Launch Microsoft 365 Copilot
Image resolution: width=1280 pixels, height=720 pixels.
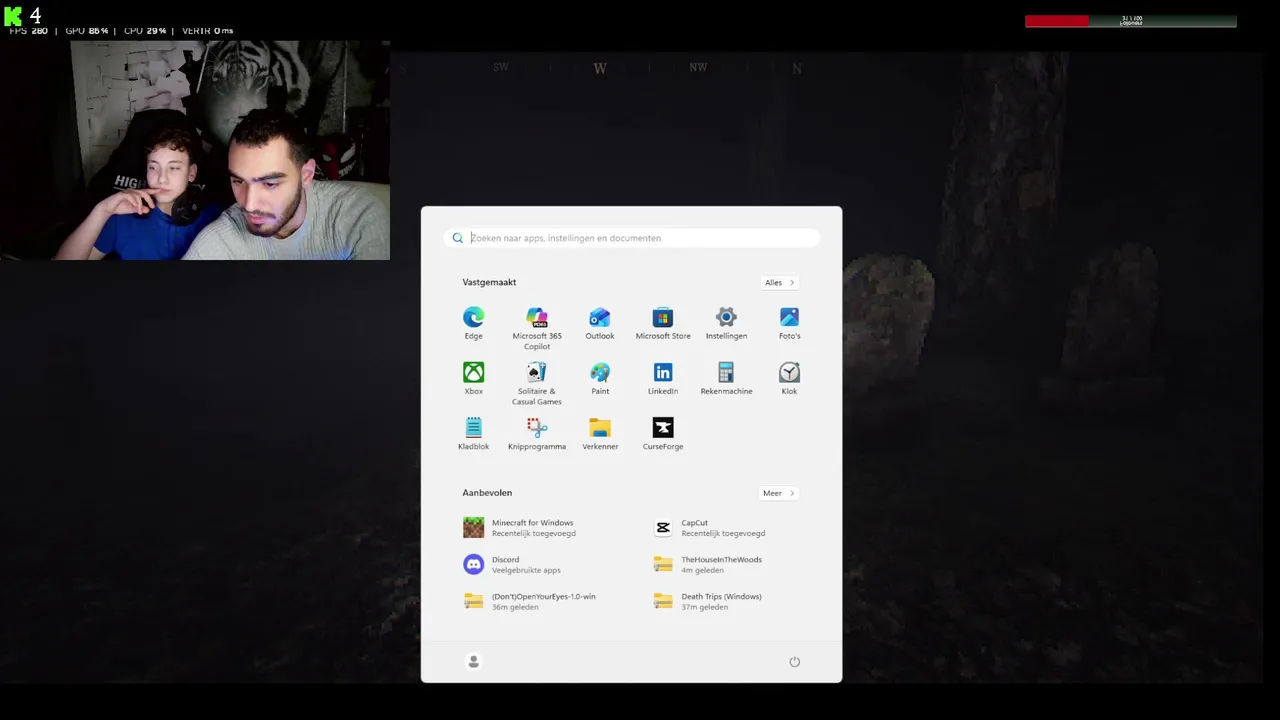click(537, 328)
